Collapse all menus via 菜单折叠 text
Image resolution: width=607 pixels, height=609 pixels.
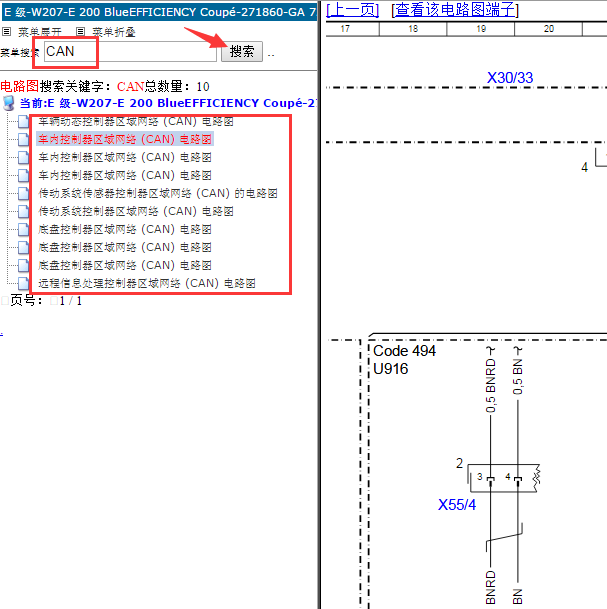[114, 32]
